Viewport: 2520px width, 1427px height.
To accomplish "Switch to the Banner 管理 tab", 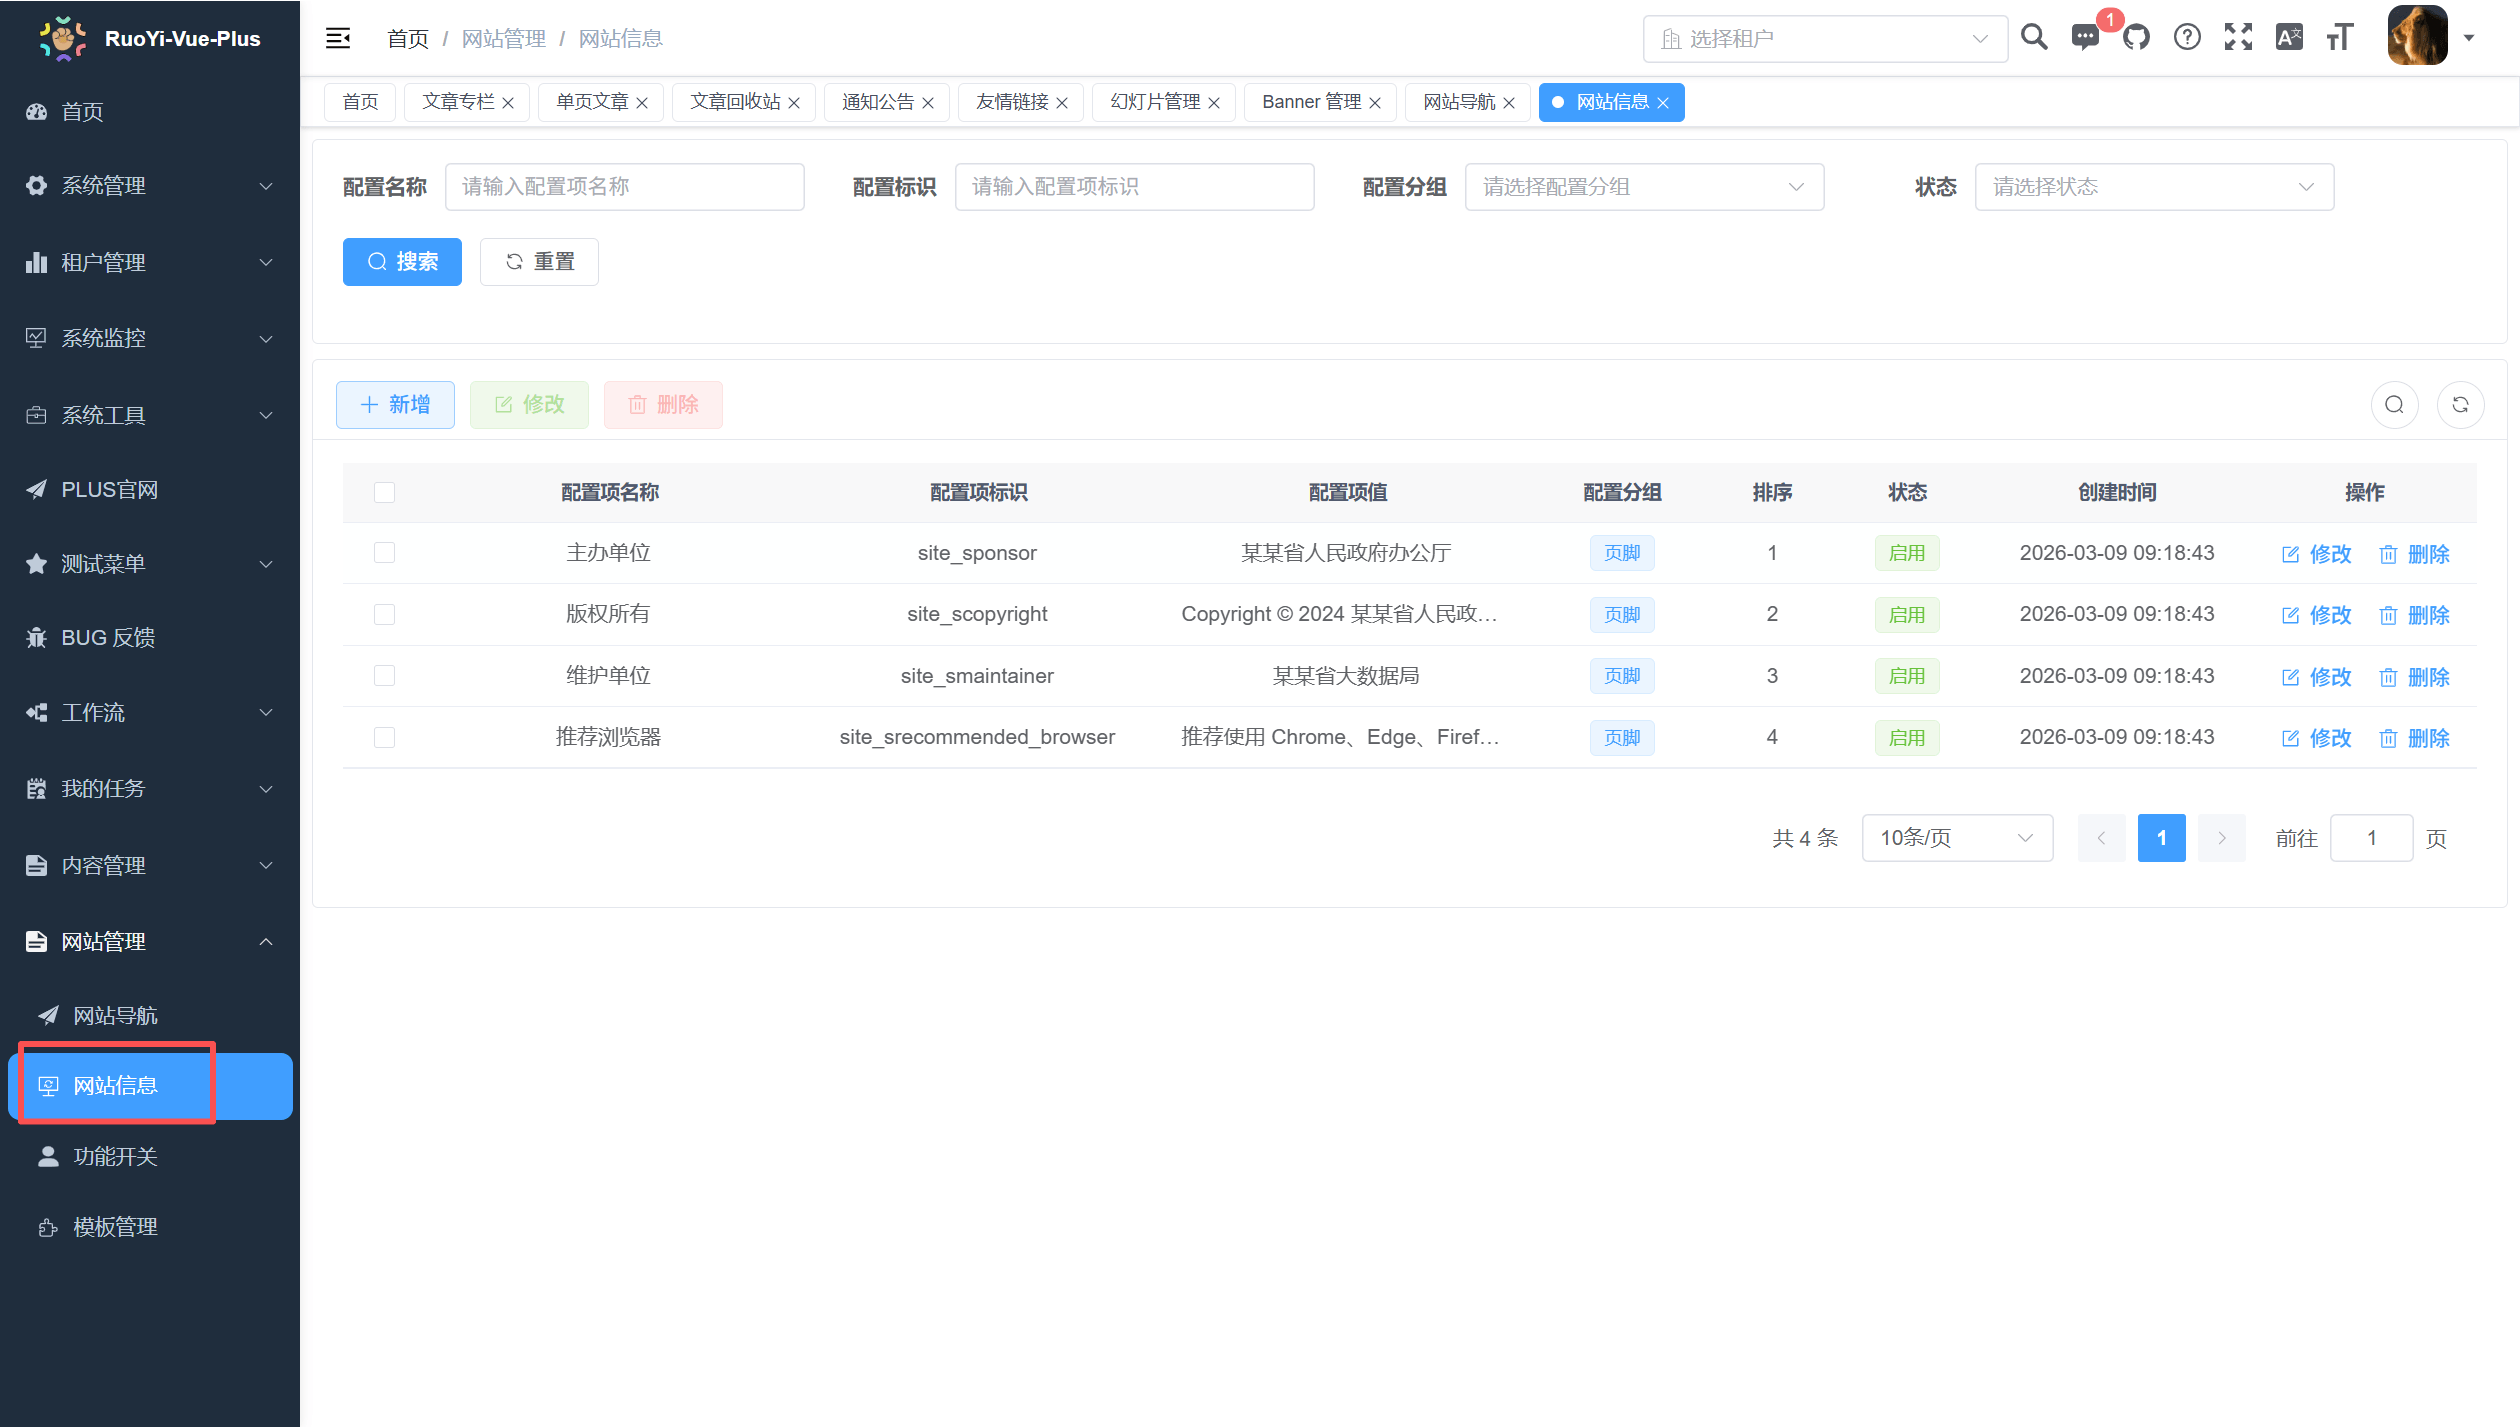I will [x=1310, y=102].
